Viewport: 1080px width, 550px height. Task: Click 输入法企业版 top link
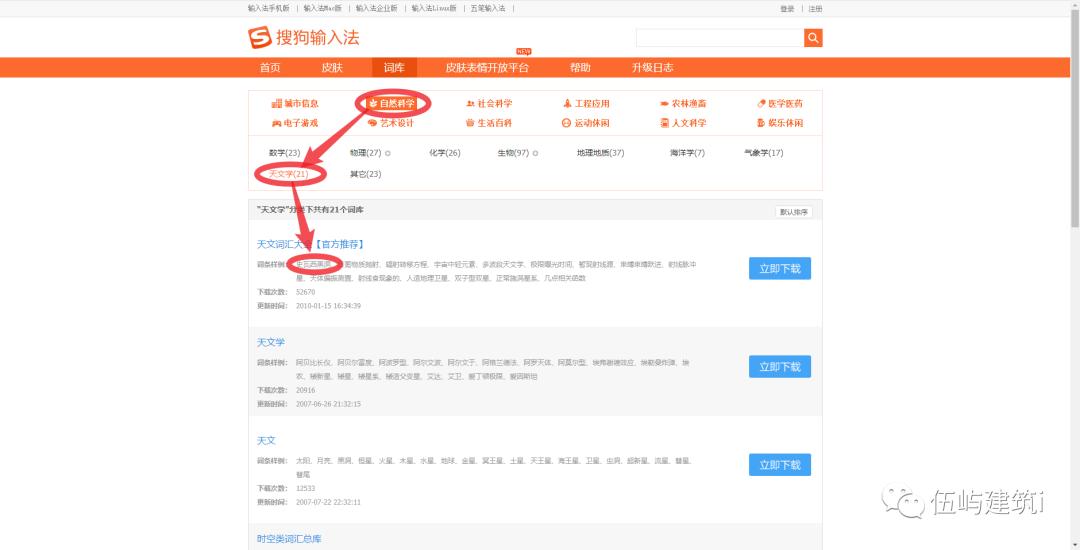point(377,8)
